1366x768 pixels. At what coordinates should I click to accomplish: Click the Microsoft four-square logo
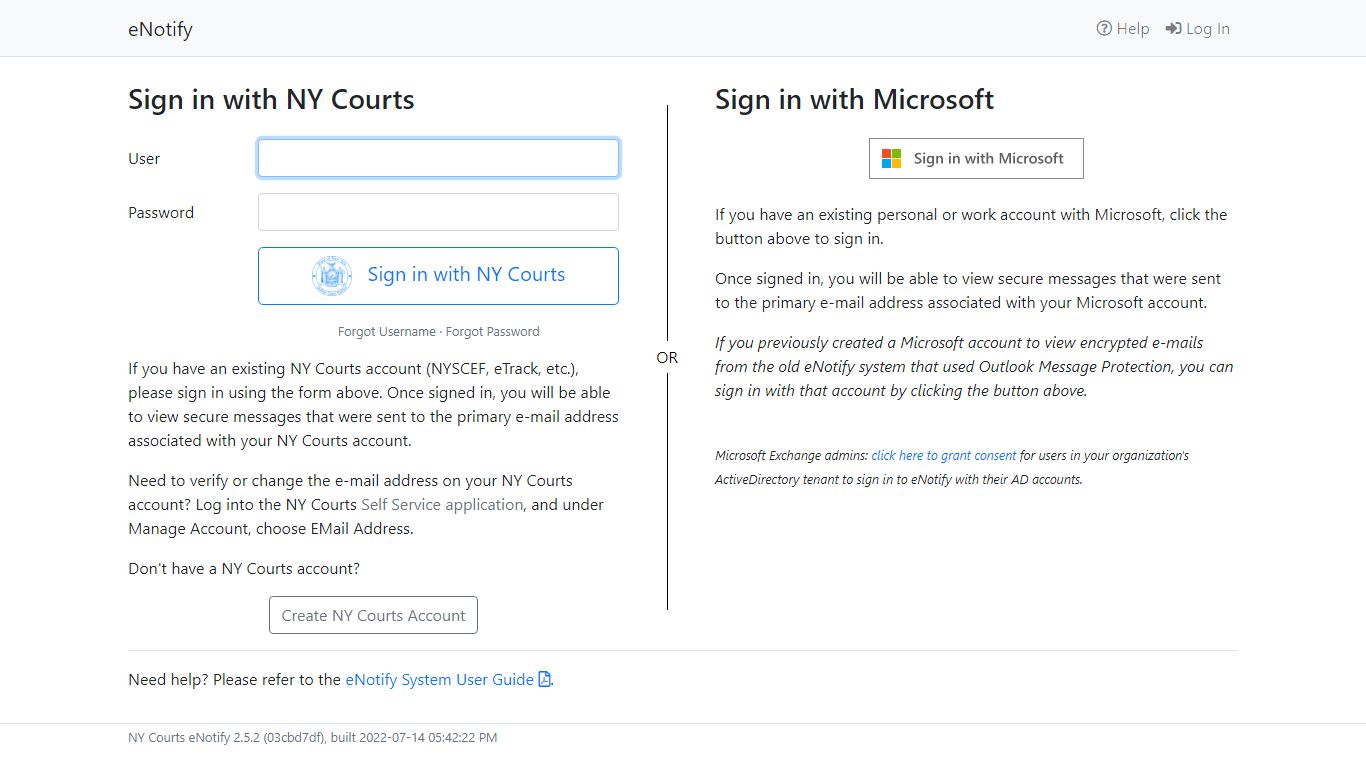pyautogui.click(x=891, y=158)
